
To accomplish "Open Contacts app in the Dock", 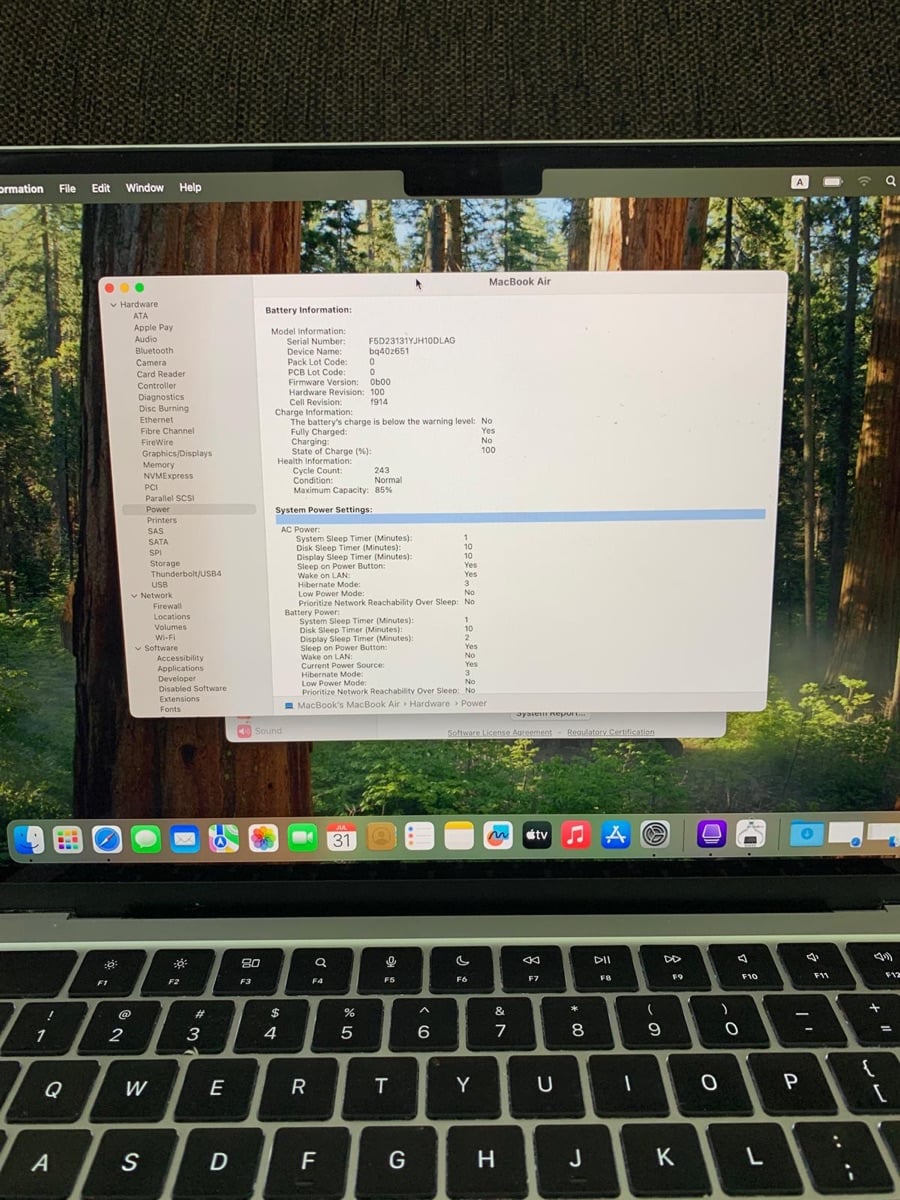I will coord(381,837).
